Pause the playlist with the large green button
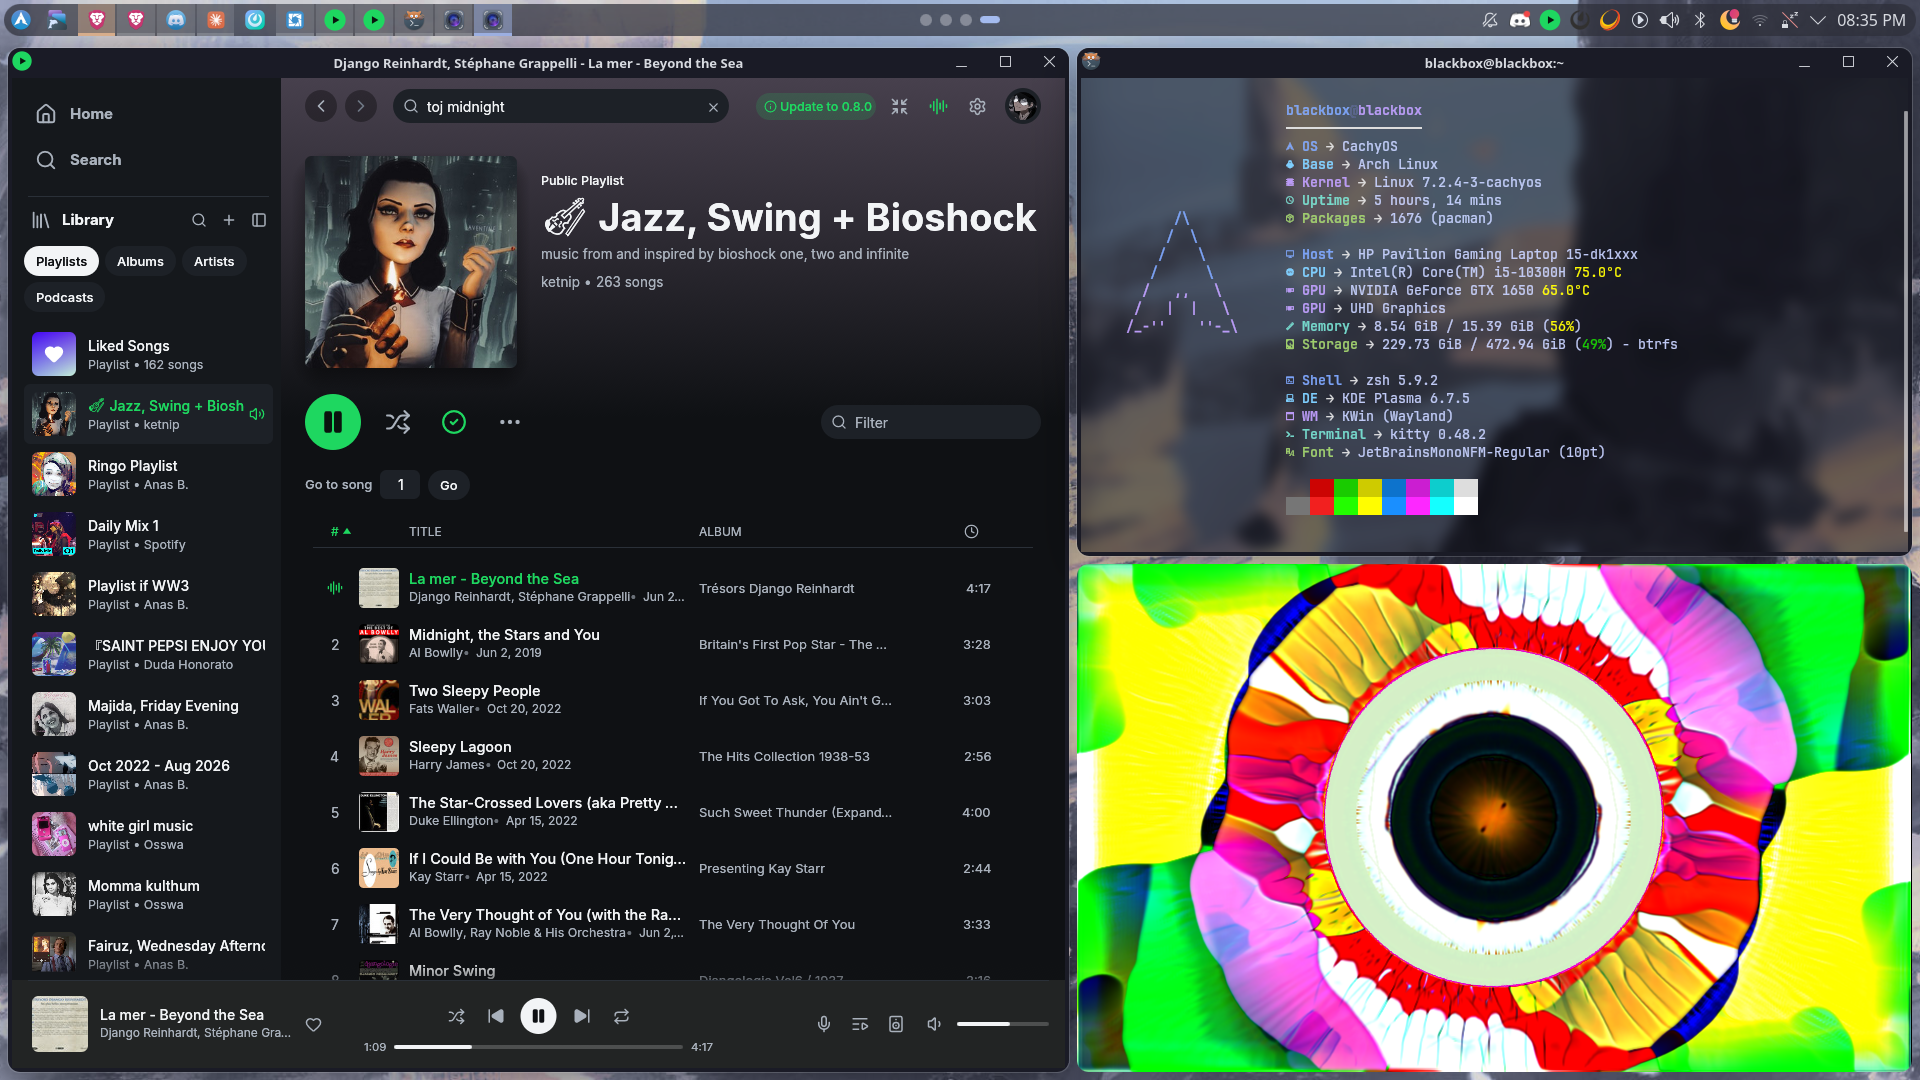The height and width of the screenshot is (1080, 1920). tap(333, 422)
